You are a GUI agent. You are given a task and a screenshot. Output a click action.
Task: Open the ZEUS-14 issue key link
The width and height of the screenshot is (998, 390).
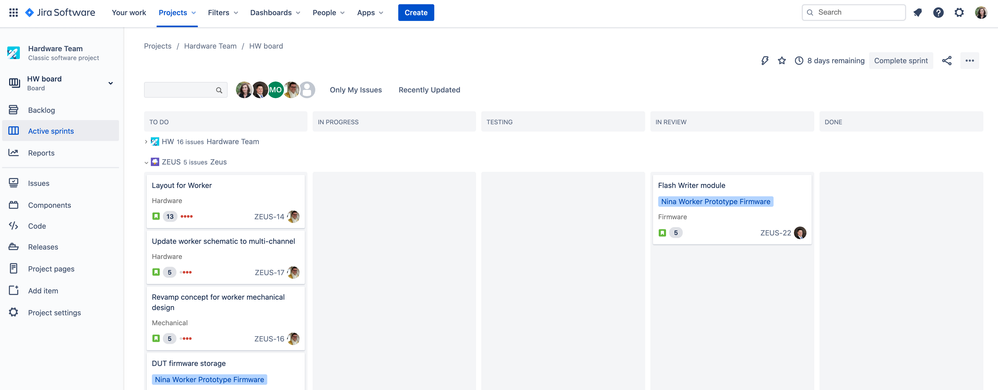269,217
